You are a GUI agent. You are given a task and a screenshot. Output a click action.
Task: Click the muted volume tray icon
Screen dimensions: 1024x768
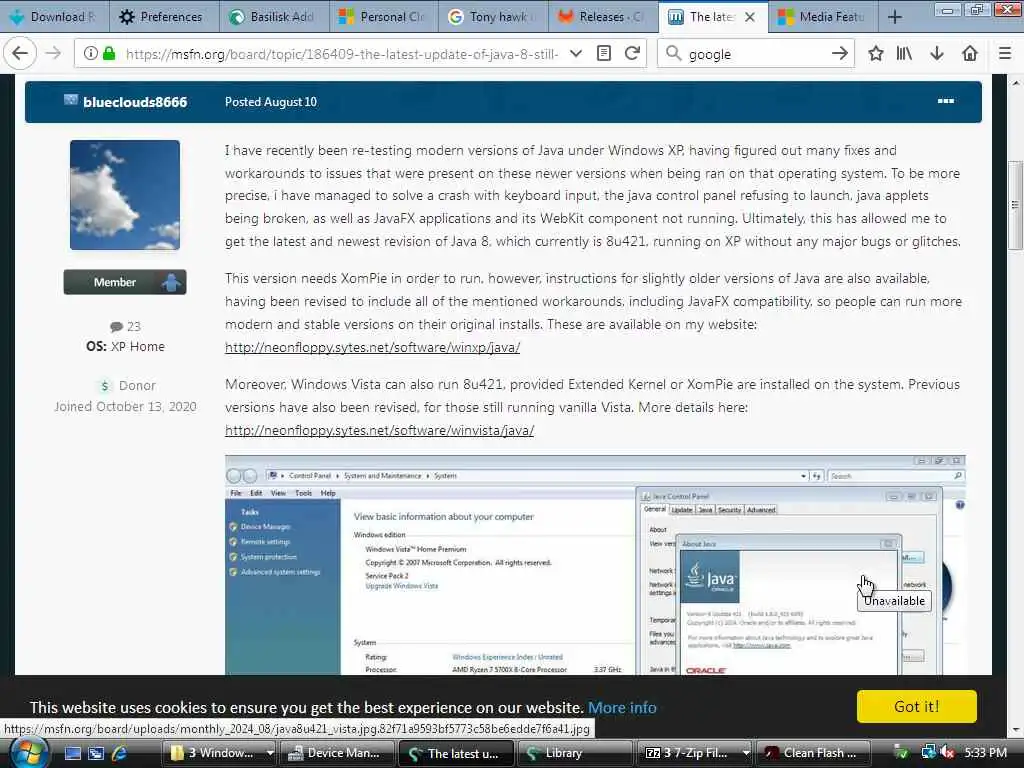(946, 753)
